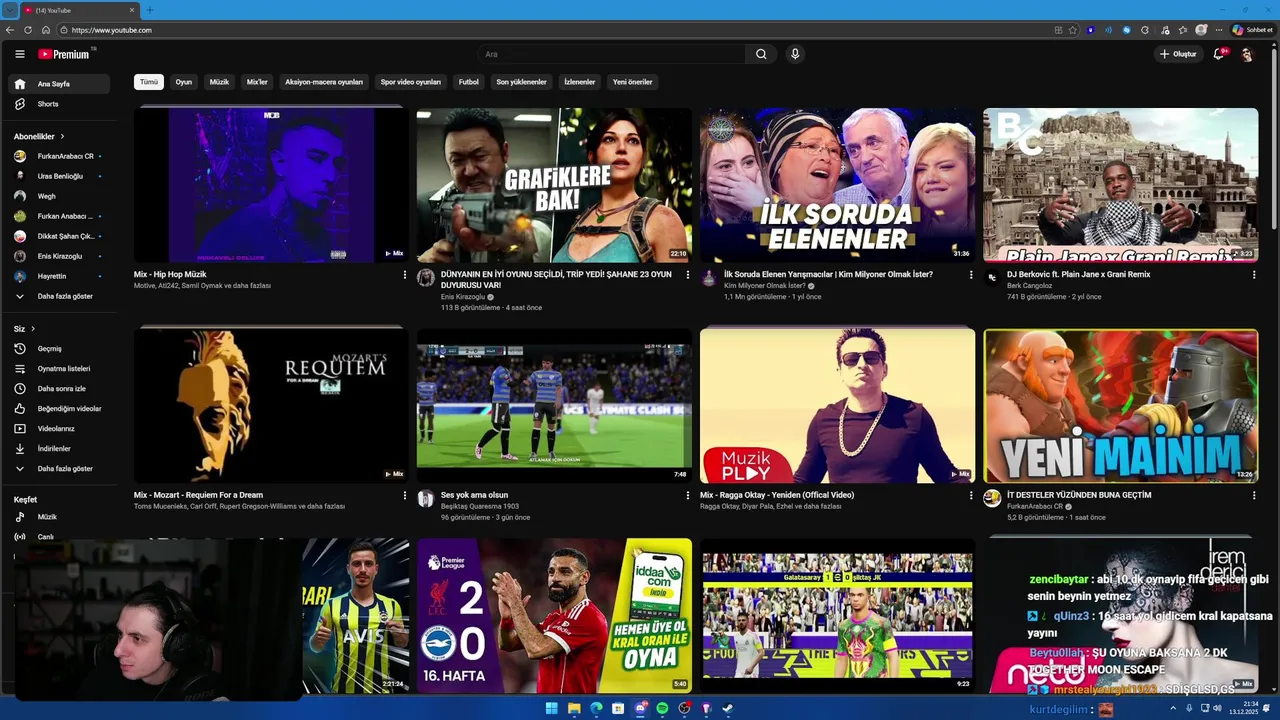Open more options for Ses yok ama olsun
The height and width of the screenshot is (720, 1280).
click(688, 495)
